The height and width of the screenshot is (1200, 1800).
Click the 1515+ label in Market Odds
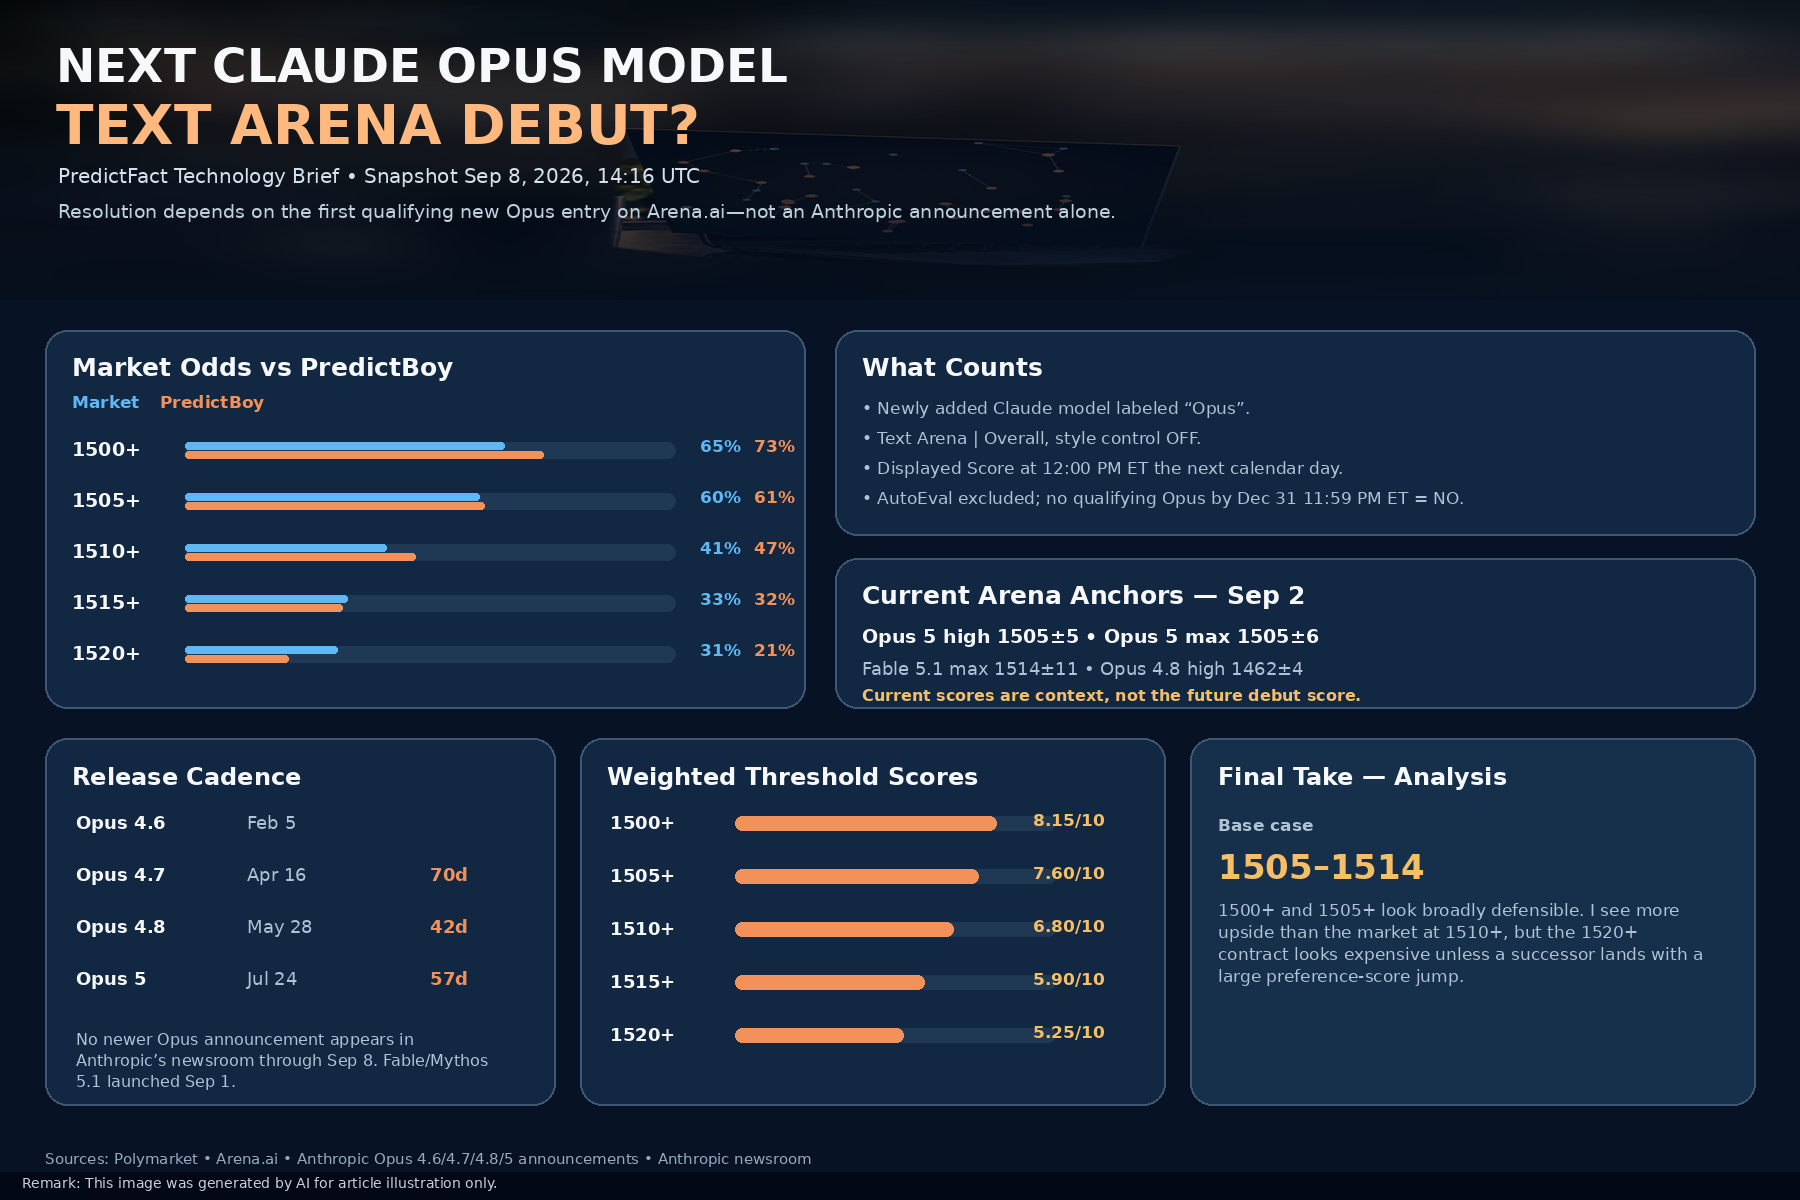(x=106, y=602)
